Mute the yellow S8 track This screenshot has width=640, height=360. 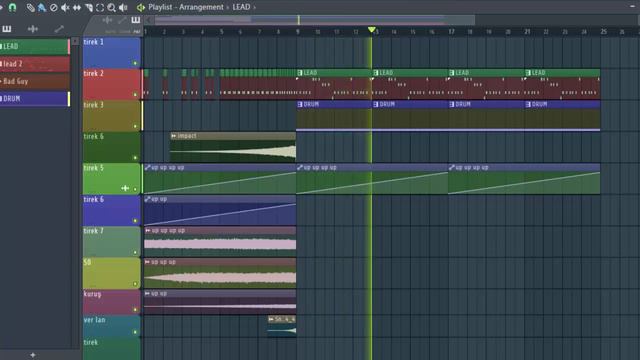[135, 284]
